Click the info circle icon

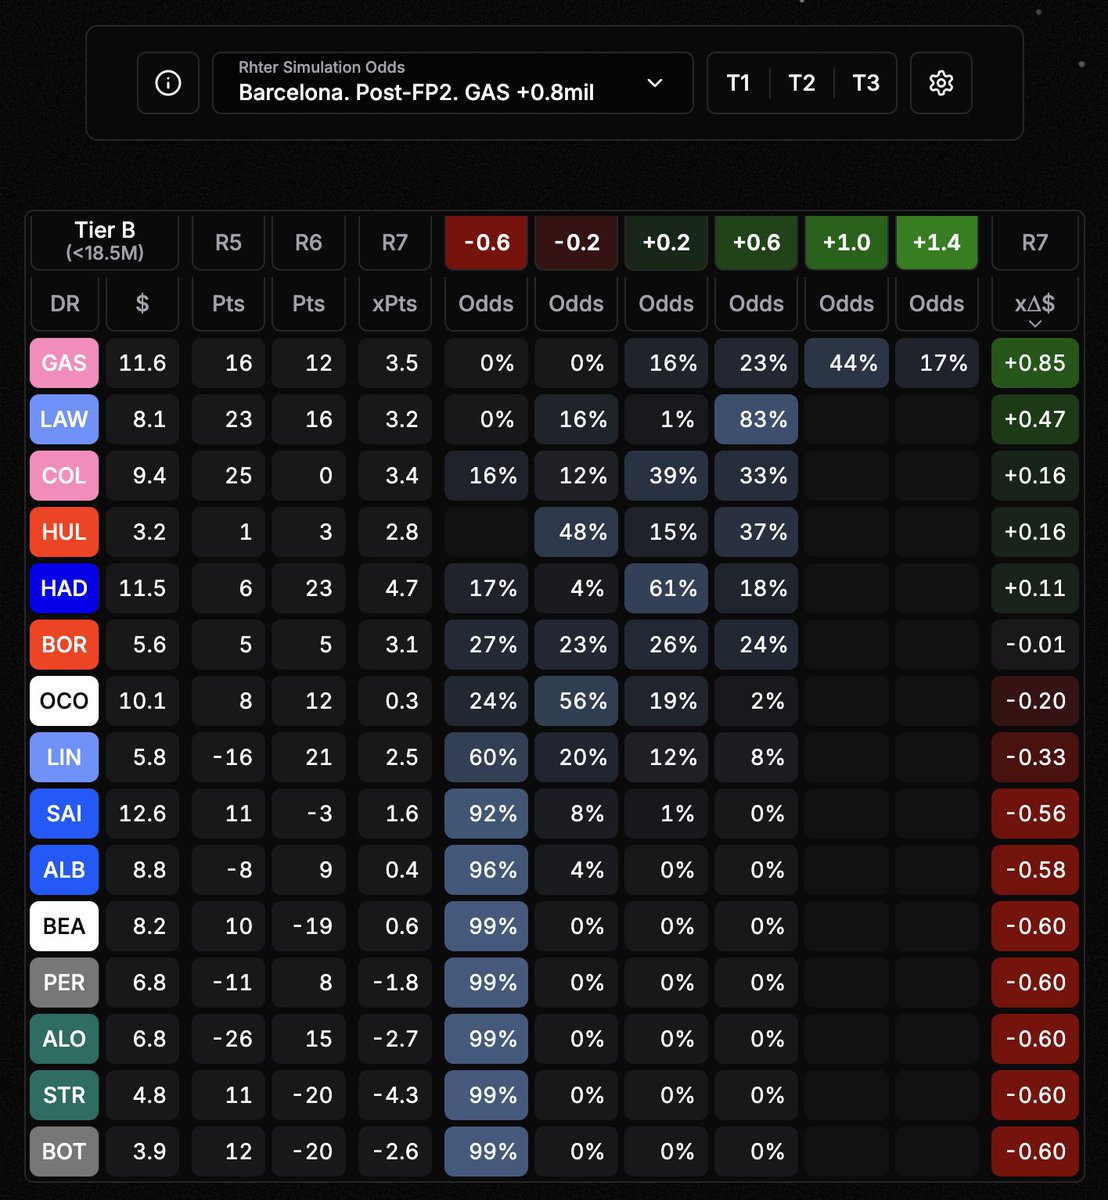point(168,83)
